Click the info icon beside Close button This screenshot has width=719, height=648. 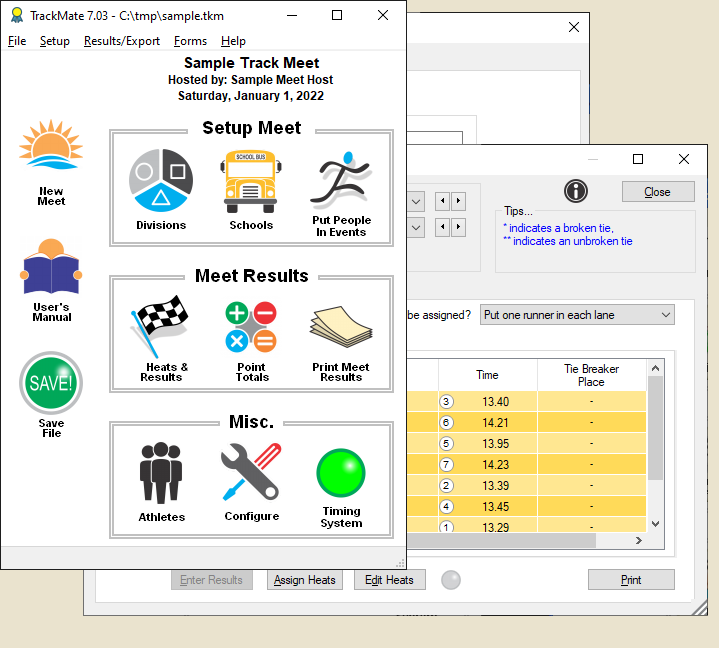(x=575, y=191)
